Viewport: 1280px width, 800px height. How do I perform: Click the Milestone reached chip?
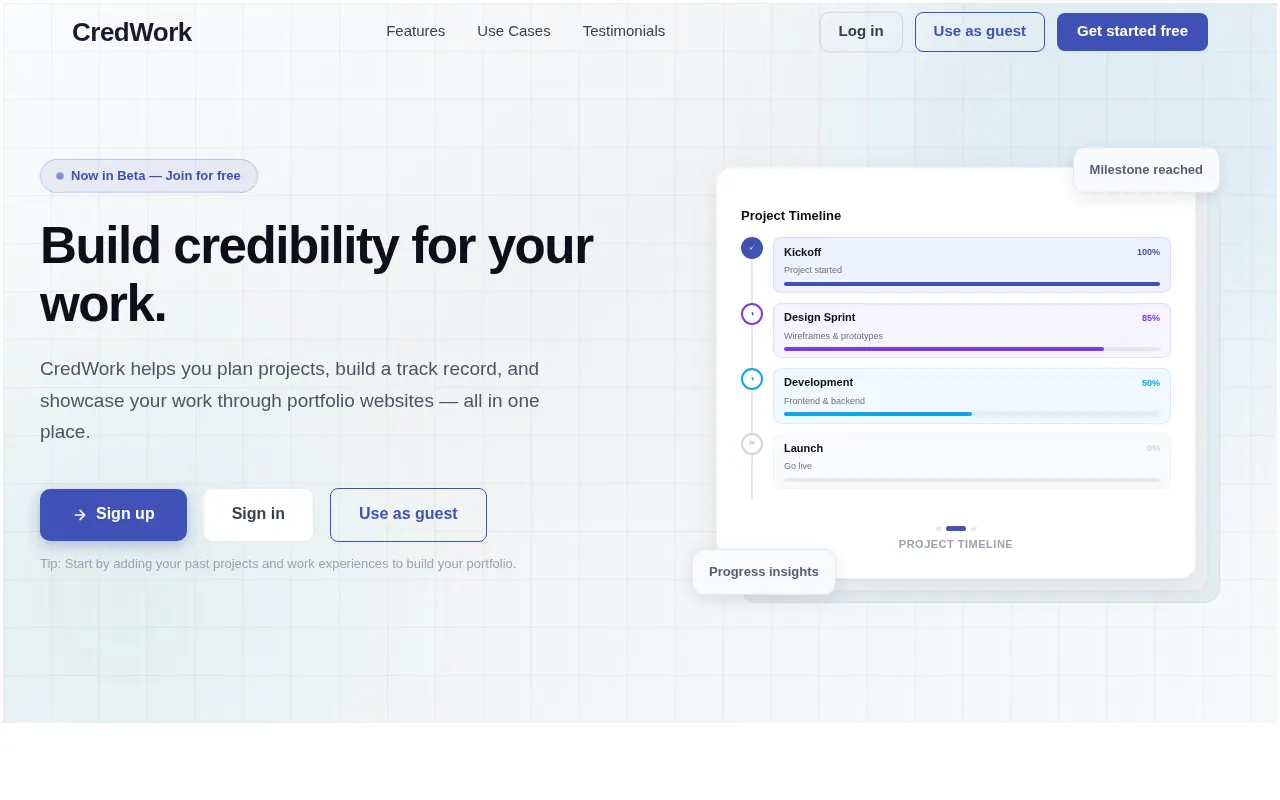click(x=1146, y=170)
